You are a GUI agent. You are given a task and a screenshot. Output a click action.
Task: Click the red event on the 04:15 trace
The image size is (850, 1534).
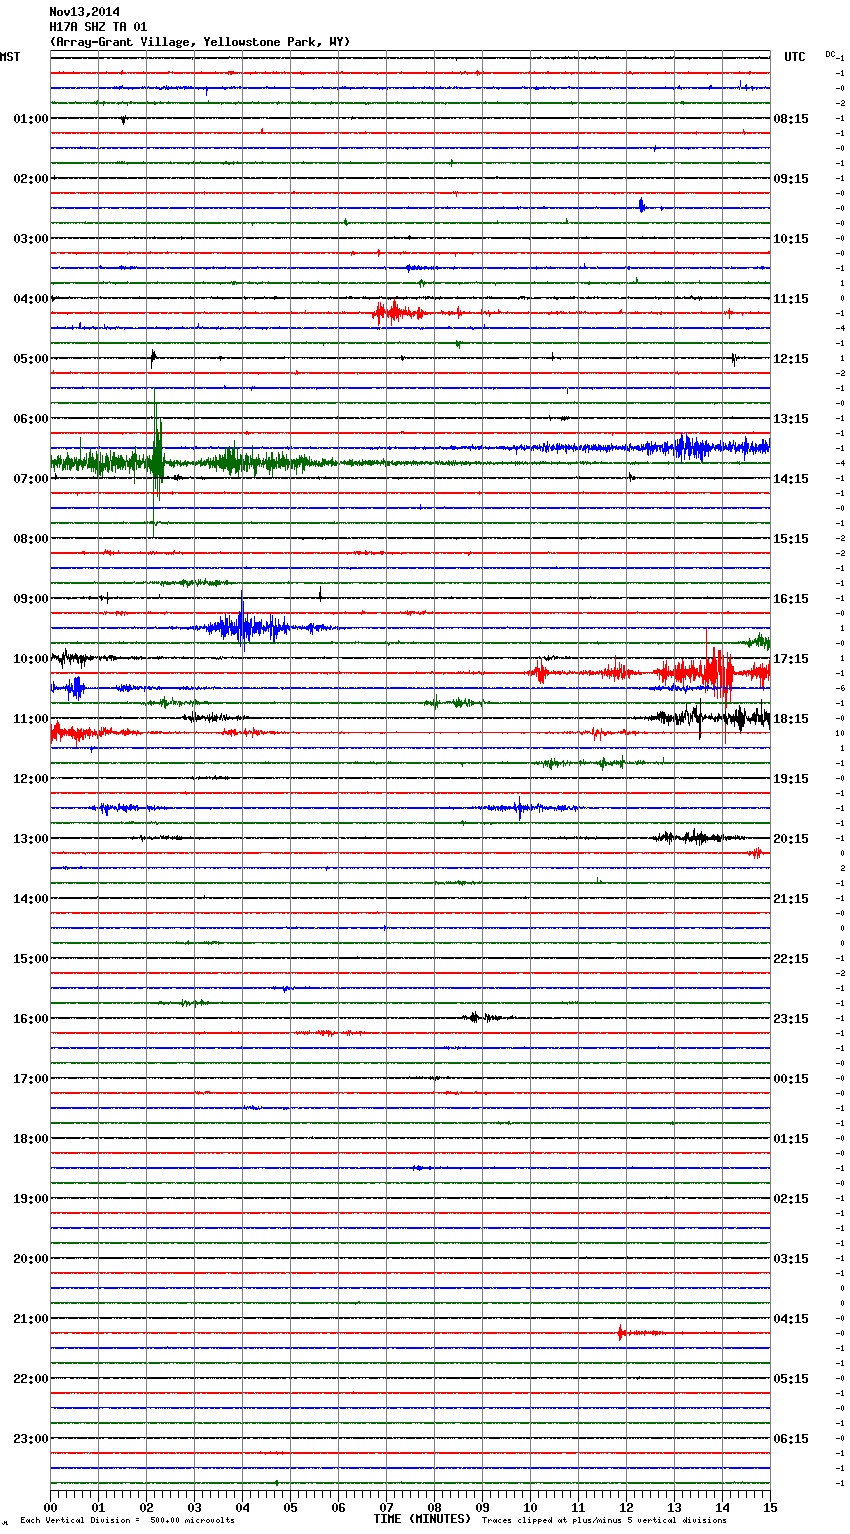pyautogui.click(x=393, y=313)
